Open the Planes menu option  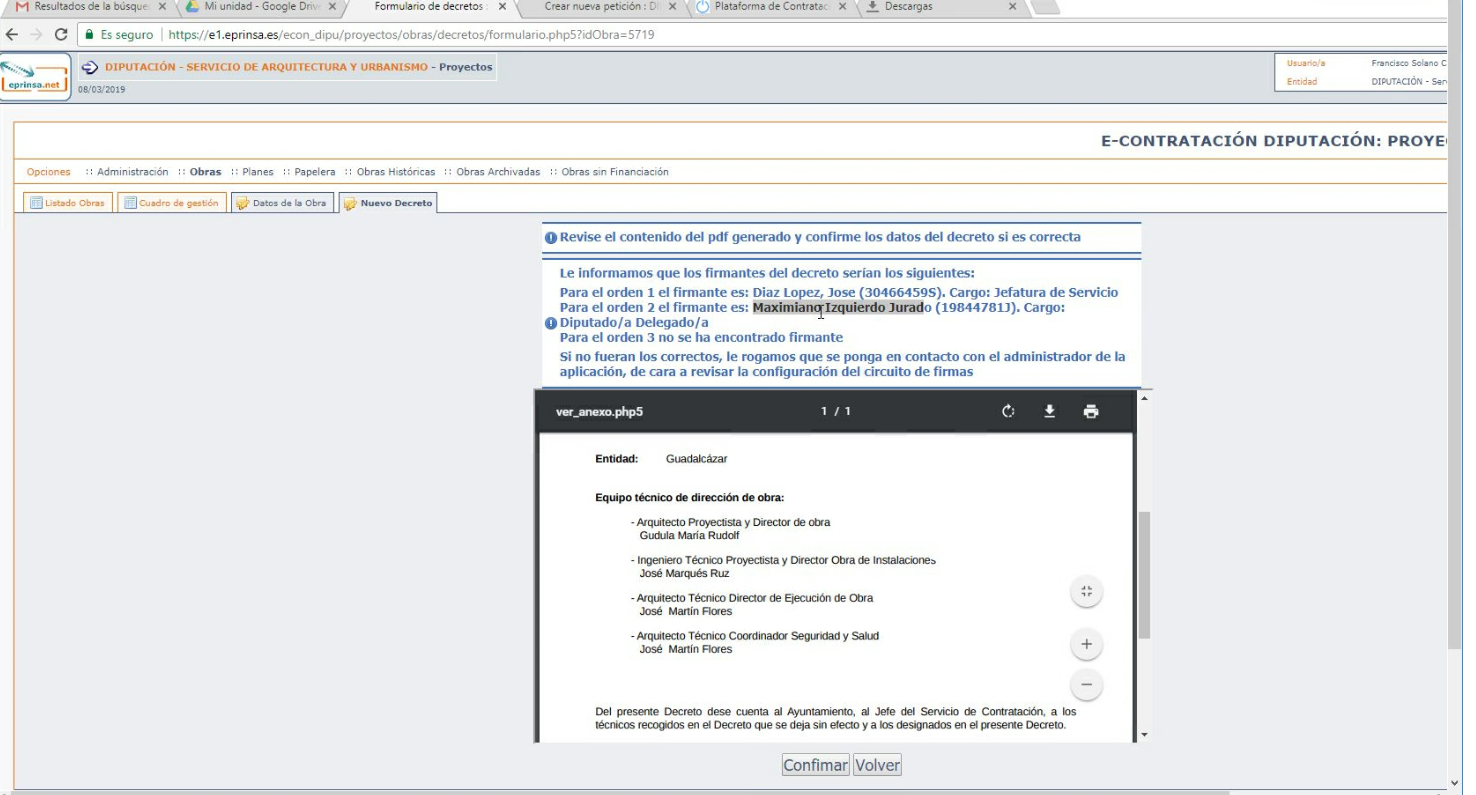coord(257,172)
